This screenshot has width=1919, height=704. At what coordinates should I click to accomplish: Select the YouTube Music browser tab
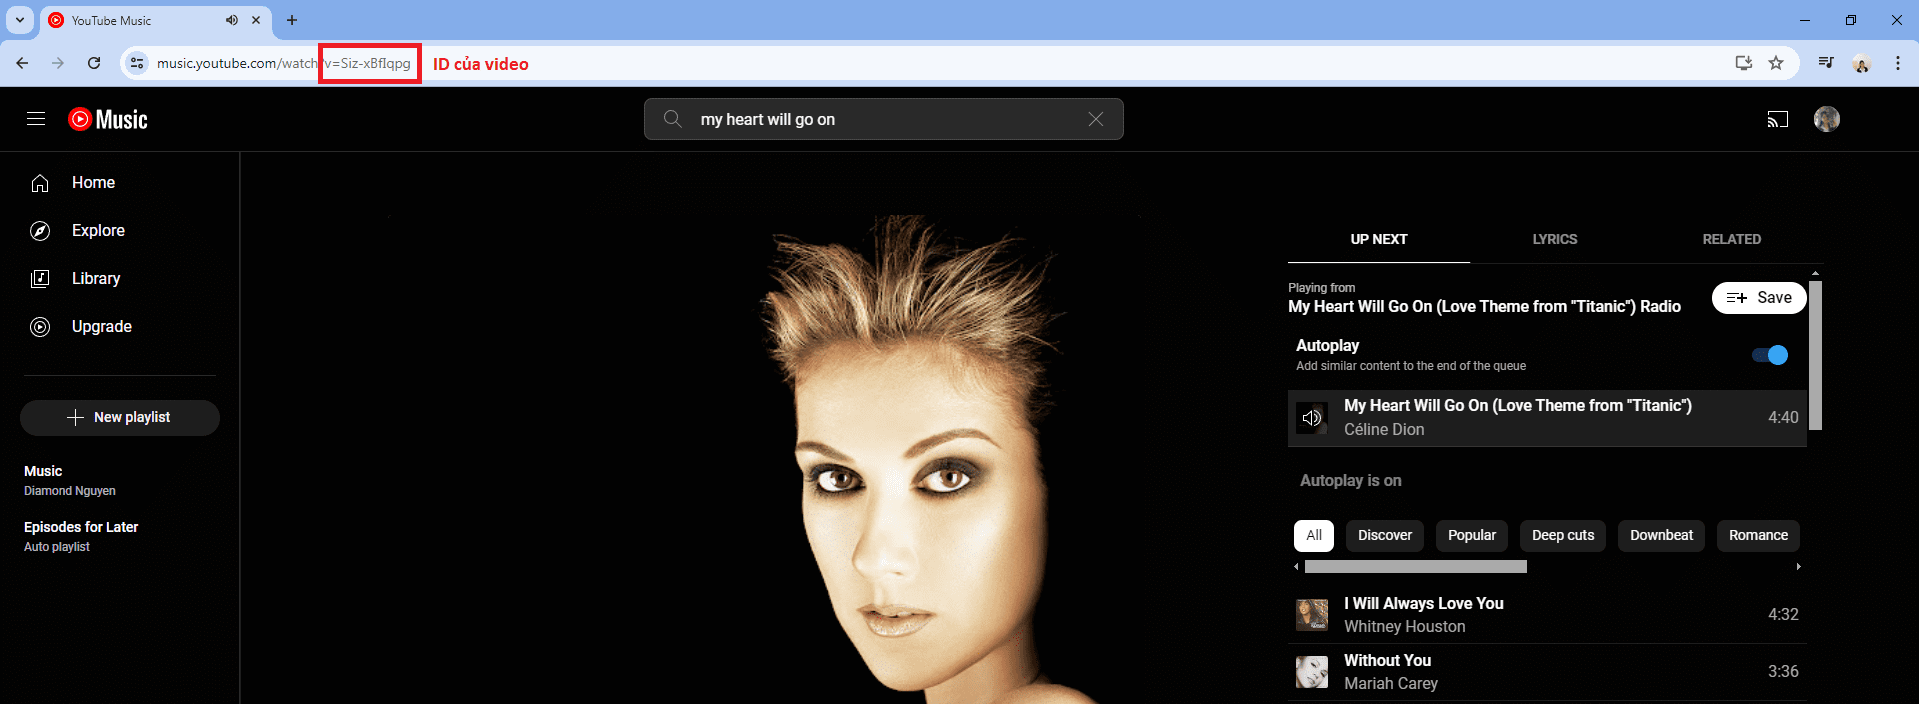pos(155,20)
